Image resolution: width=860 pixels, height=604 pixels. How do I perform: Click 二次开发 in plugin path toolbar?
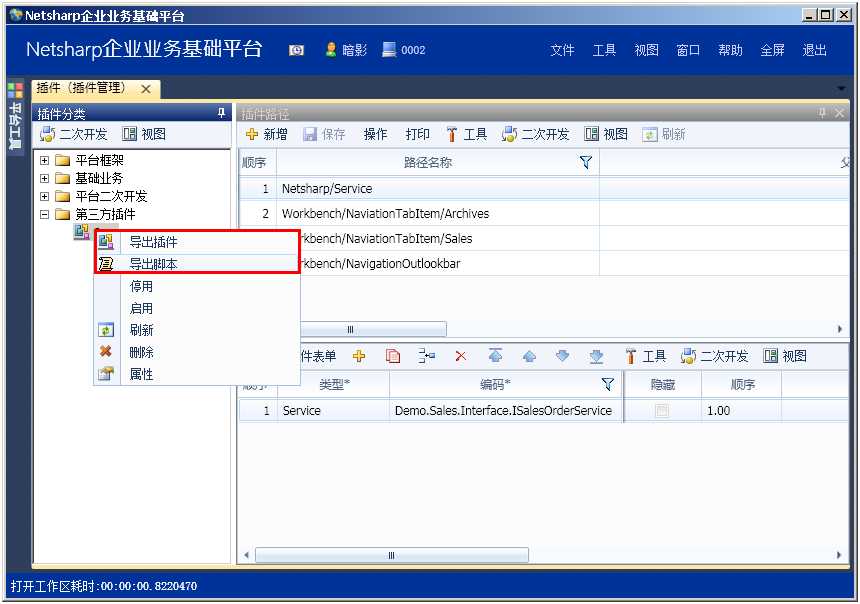535,134
